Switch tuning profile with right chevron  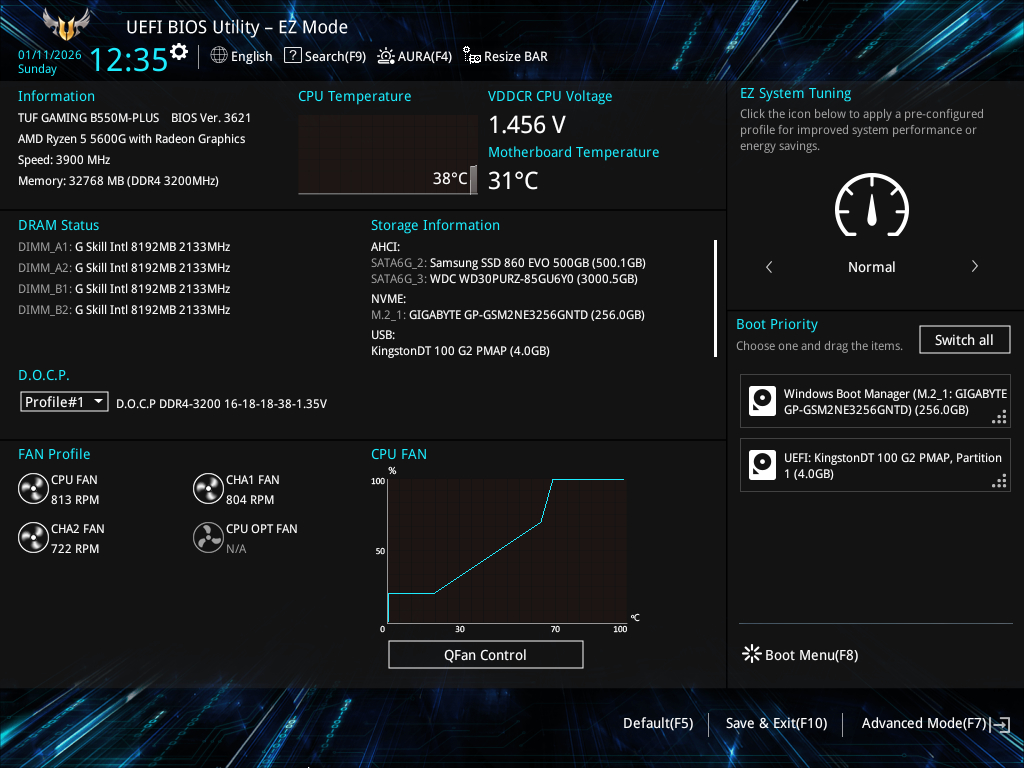975,267
